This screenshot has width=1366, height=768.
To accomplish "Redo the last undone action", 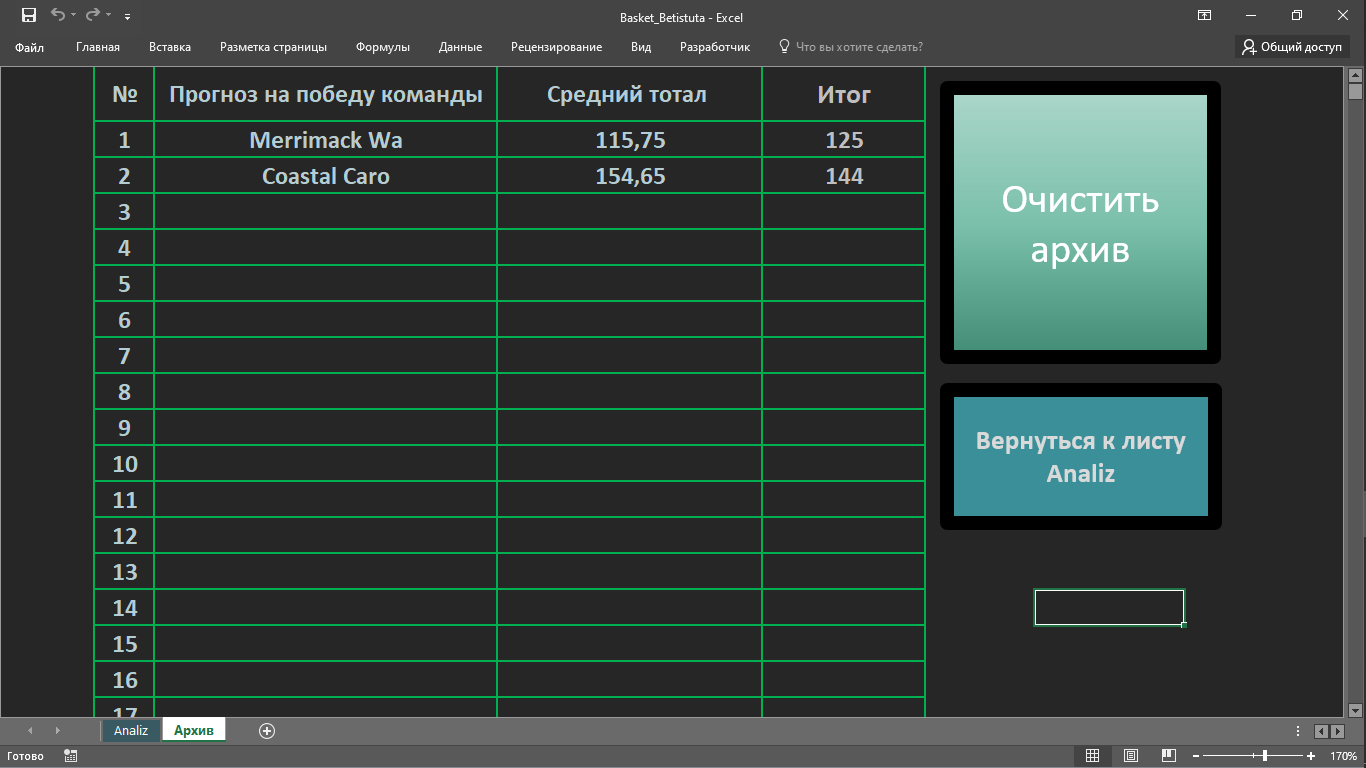I will click(x=93, y=15).
